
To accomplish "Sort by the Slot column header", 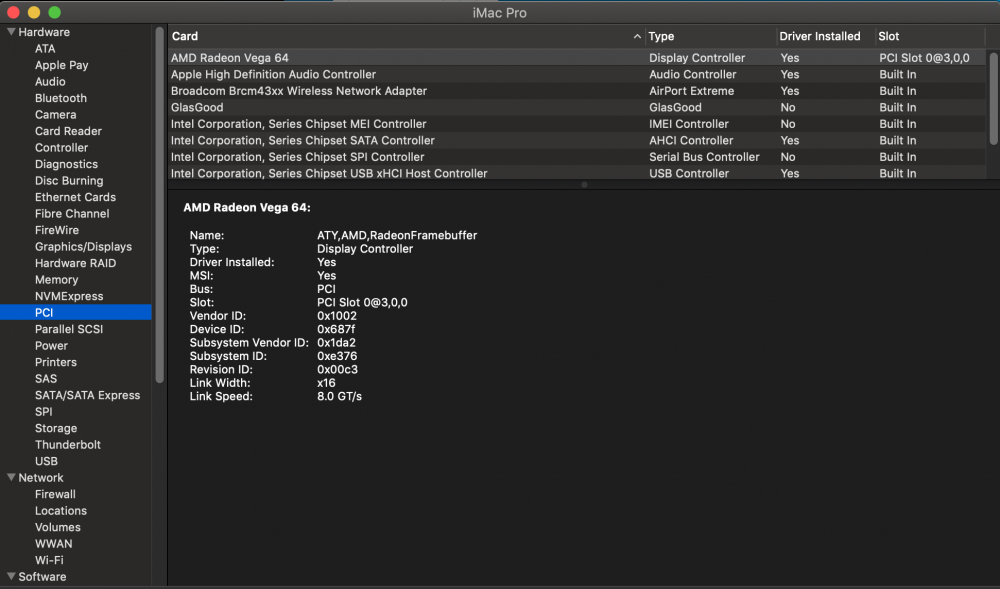I will pos(930,36).
